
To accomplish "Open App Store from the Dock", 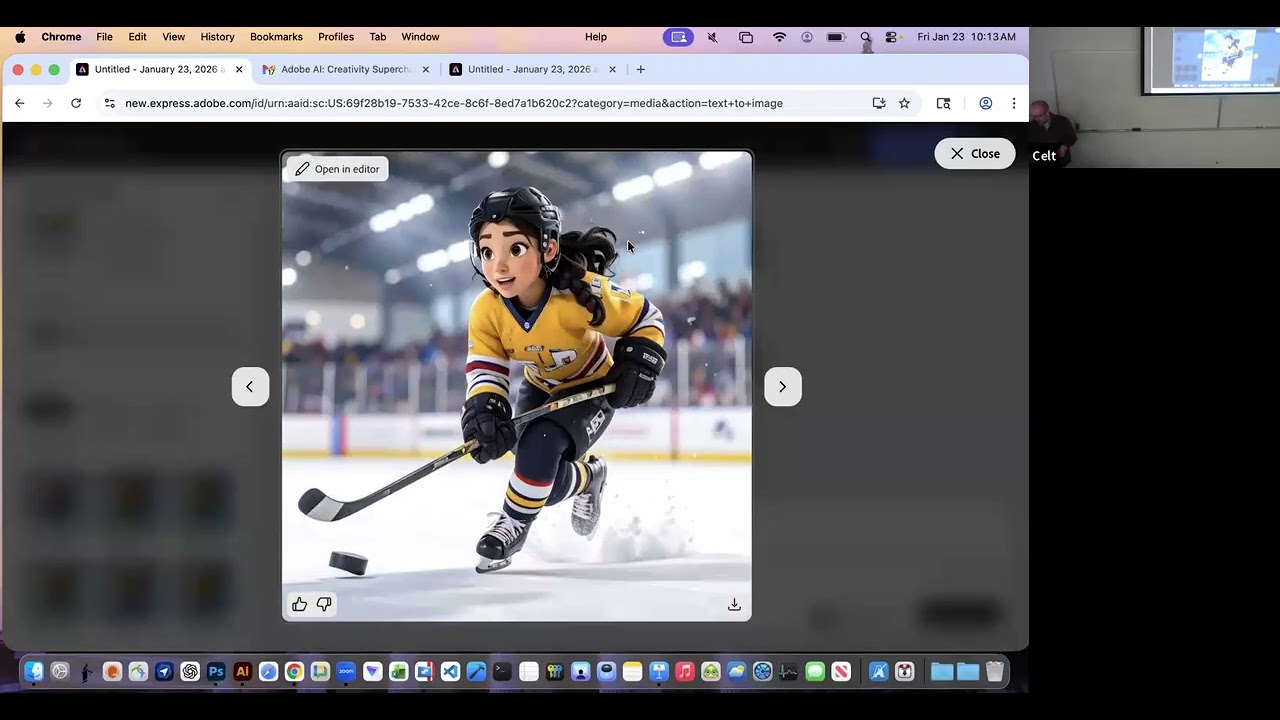I will 879,672.
